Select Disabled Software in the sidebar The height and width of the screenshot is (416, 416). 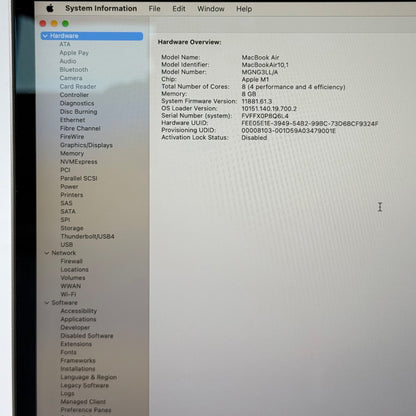87,336
